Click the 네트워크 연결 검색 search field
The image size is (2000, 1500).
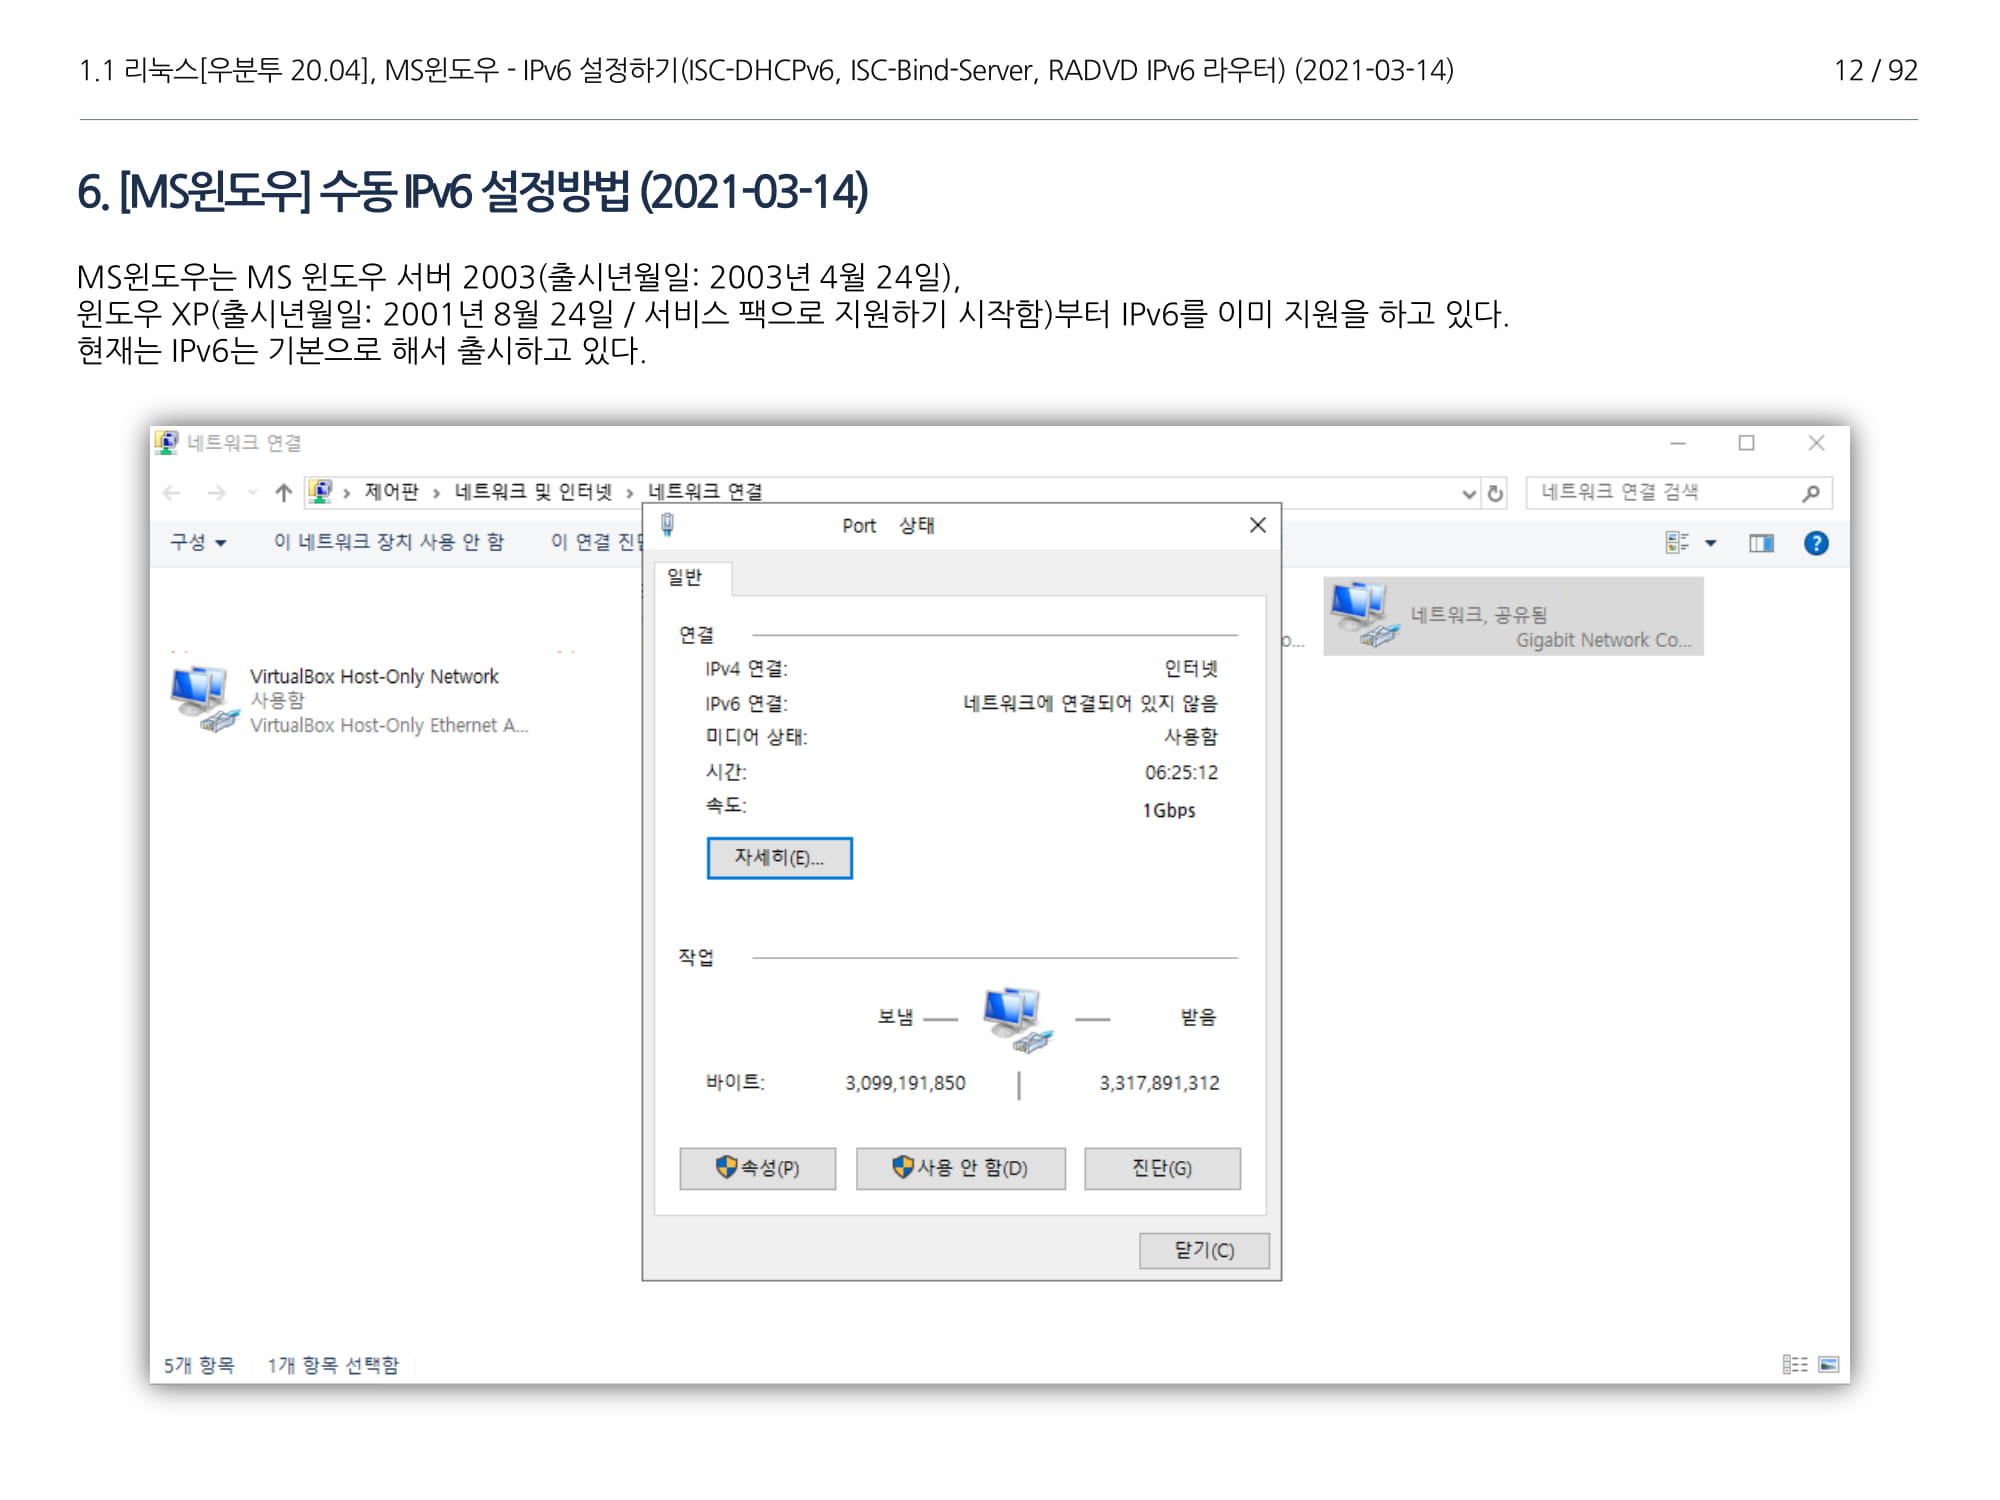point(1660,493)
